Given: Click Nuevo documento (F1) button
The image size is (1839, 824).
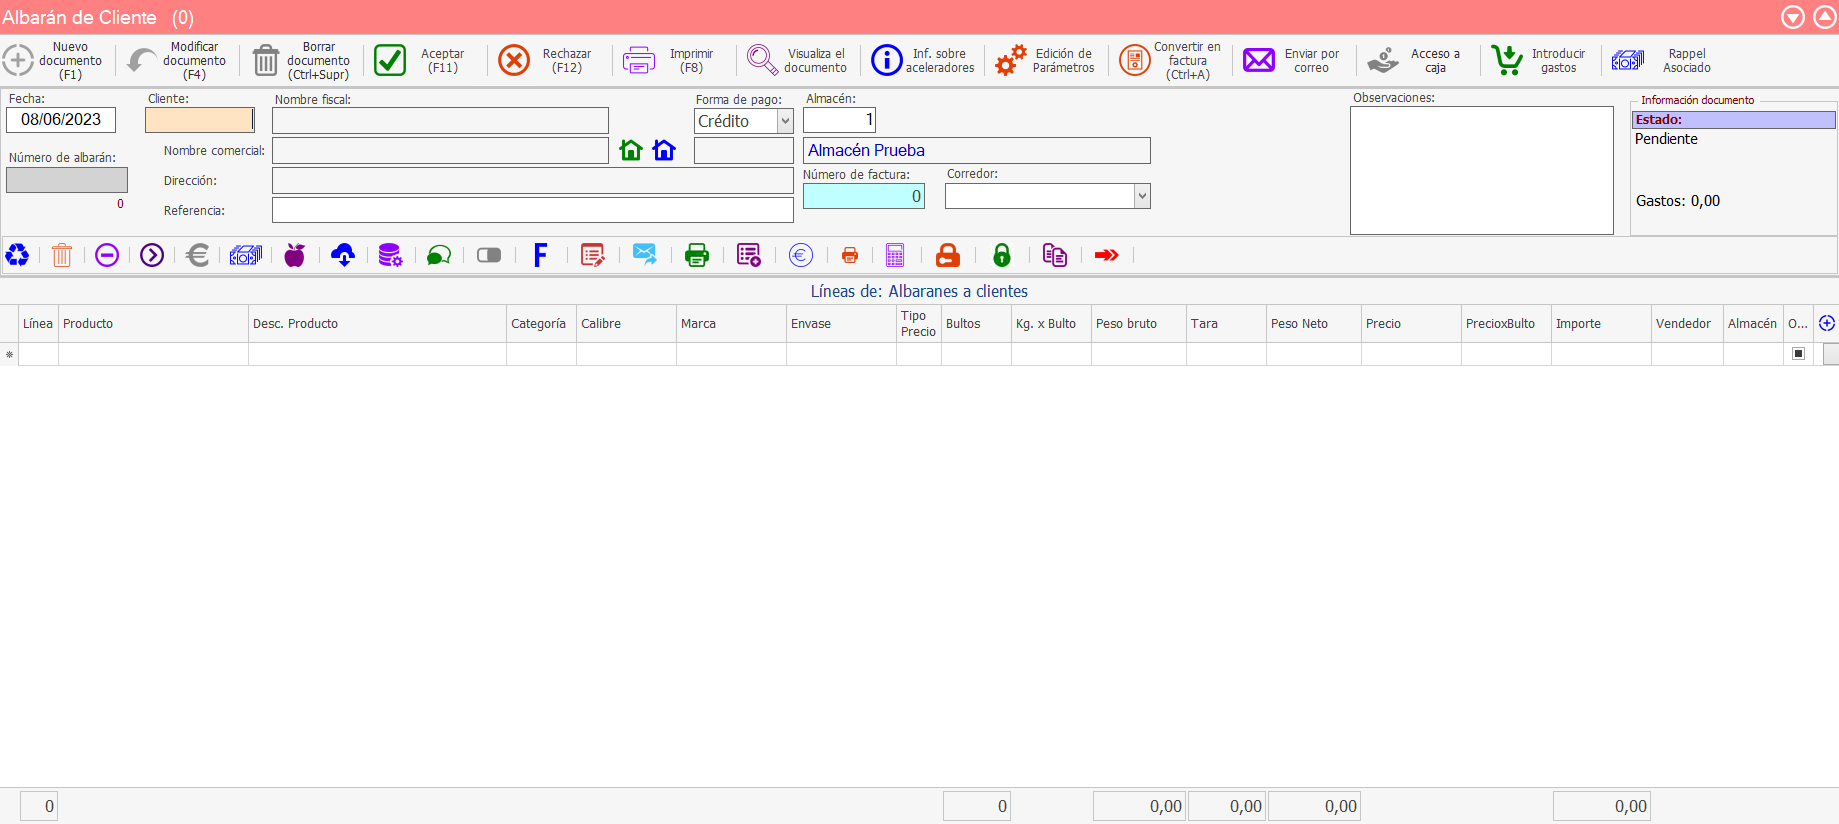Looking at the screenshot, I should click(55, 61).
